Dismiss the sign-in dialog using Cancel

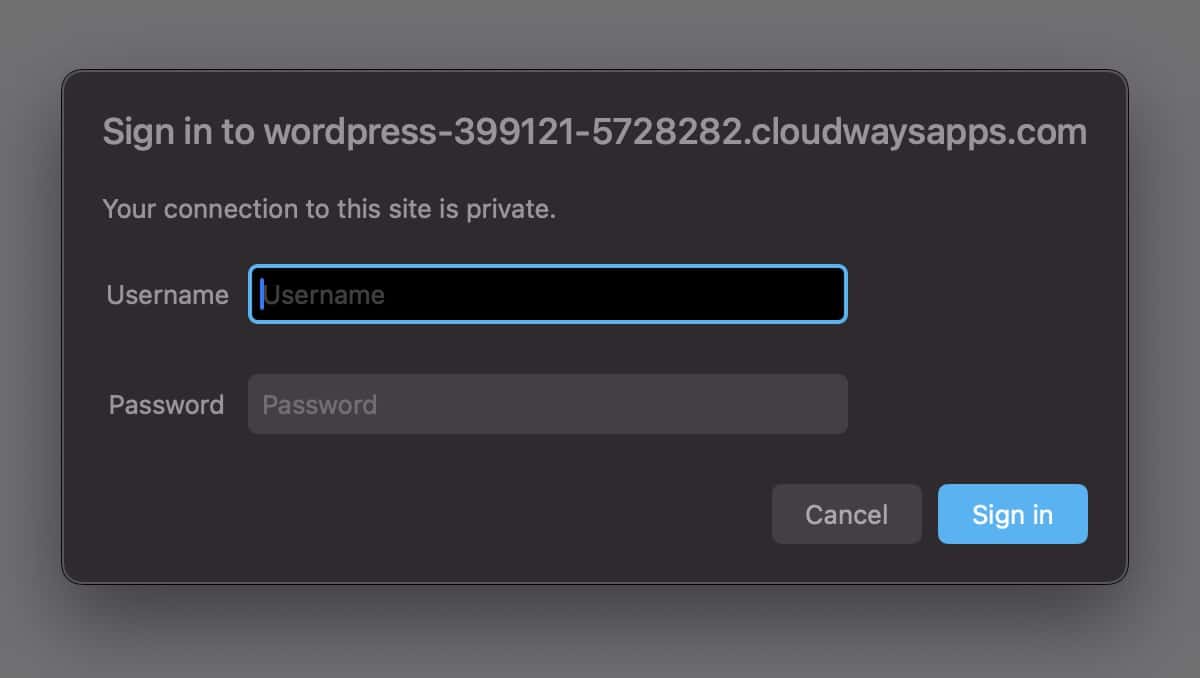point(846,514)
